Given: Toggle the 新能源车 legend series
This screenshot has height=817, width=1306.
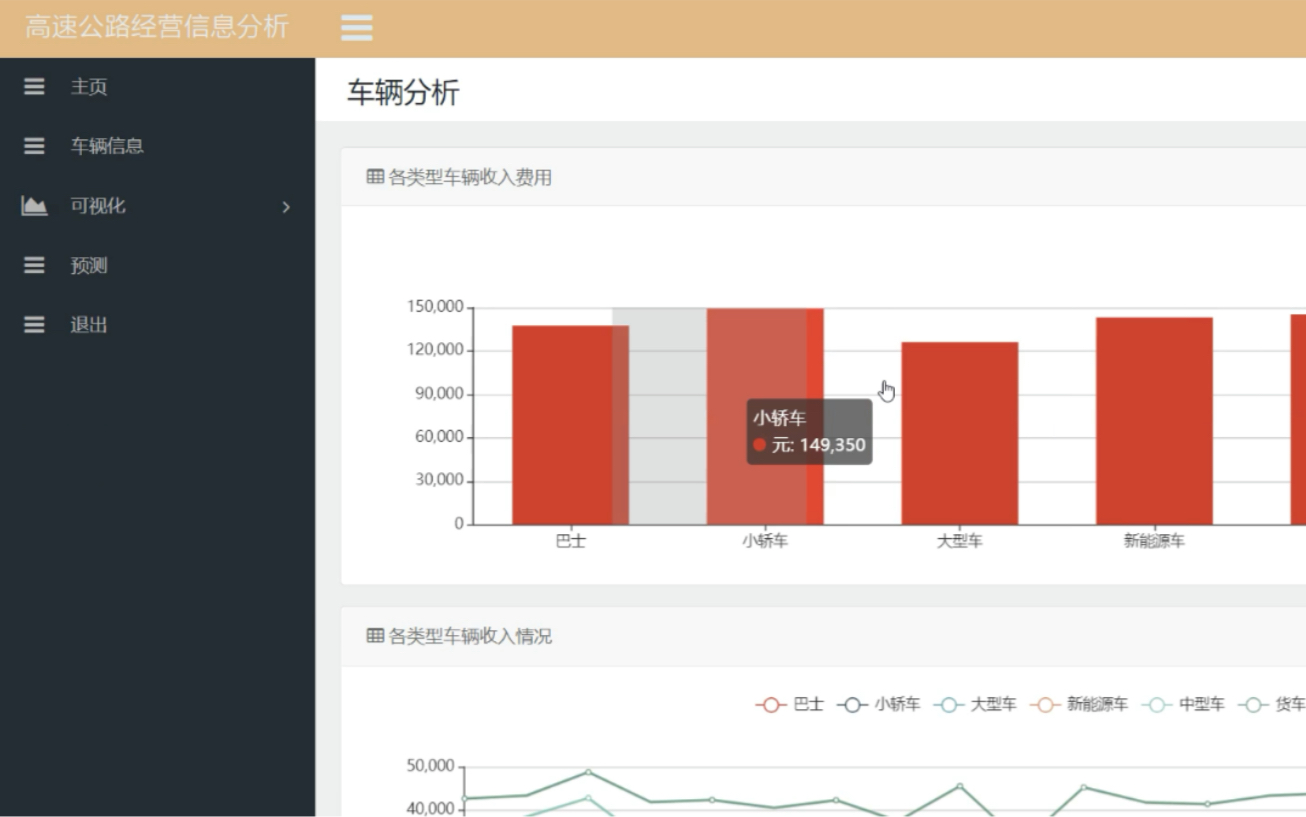Looking at the screenshot, I should click(x=1078, y=705).
